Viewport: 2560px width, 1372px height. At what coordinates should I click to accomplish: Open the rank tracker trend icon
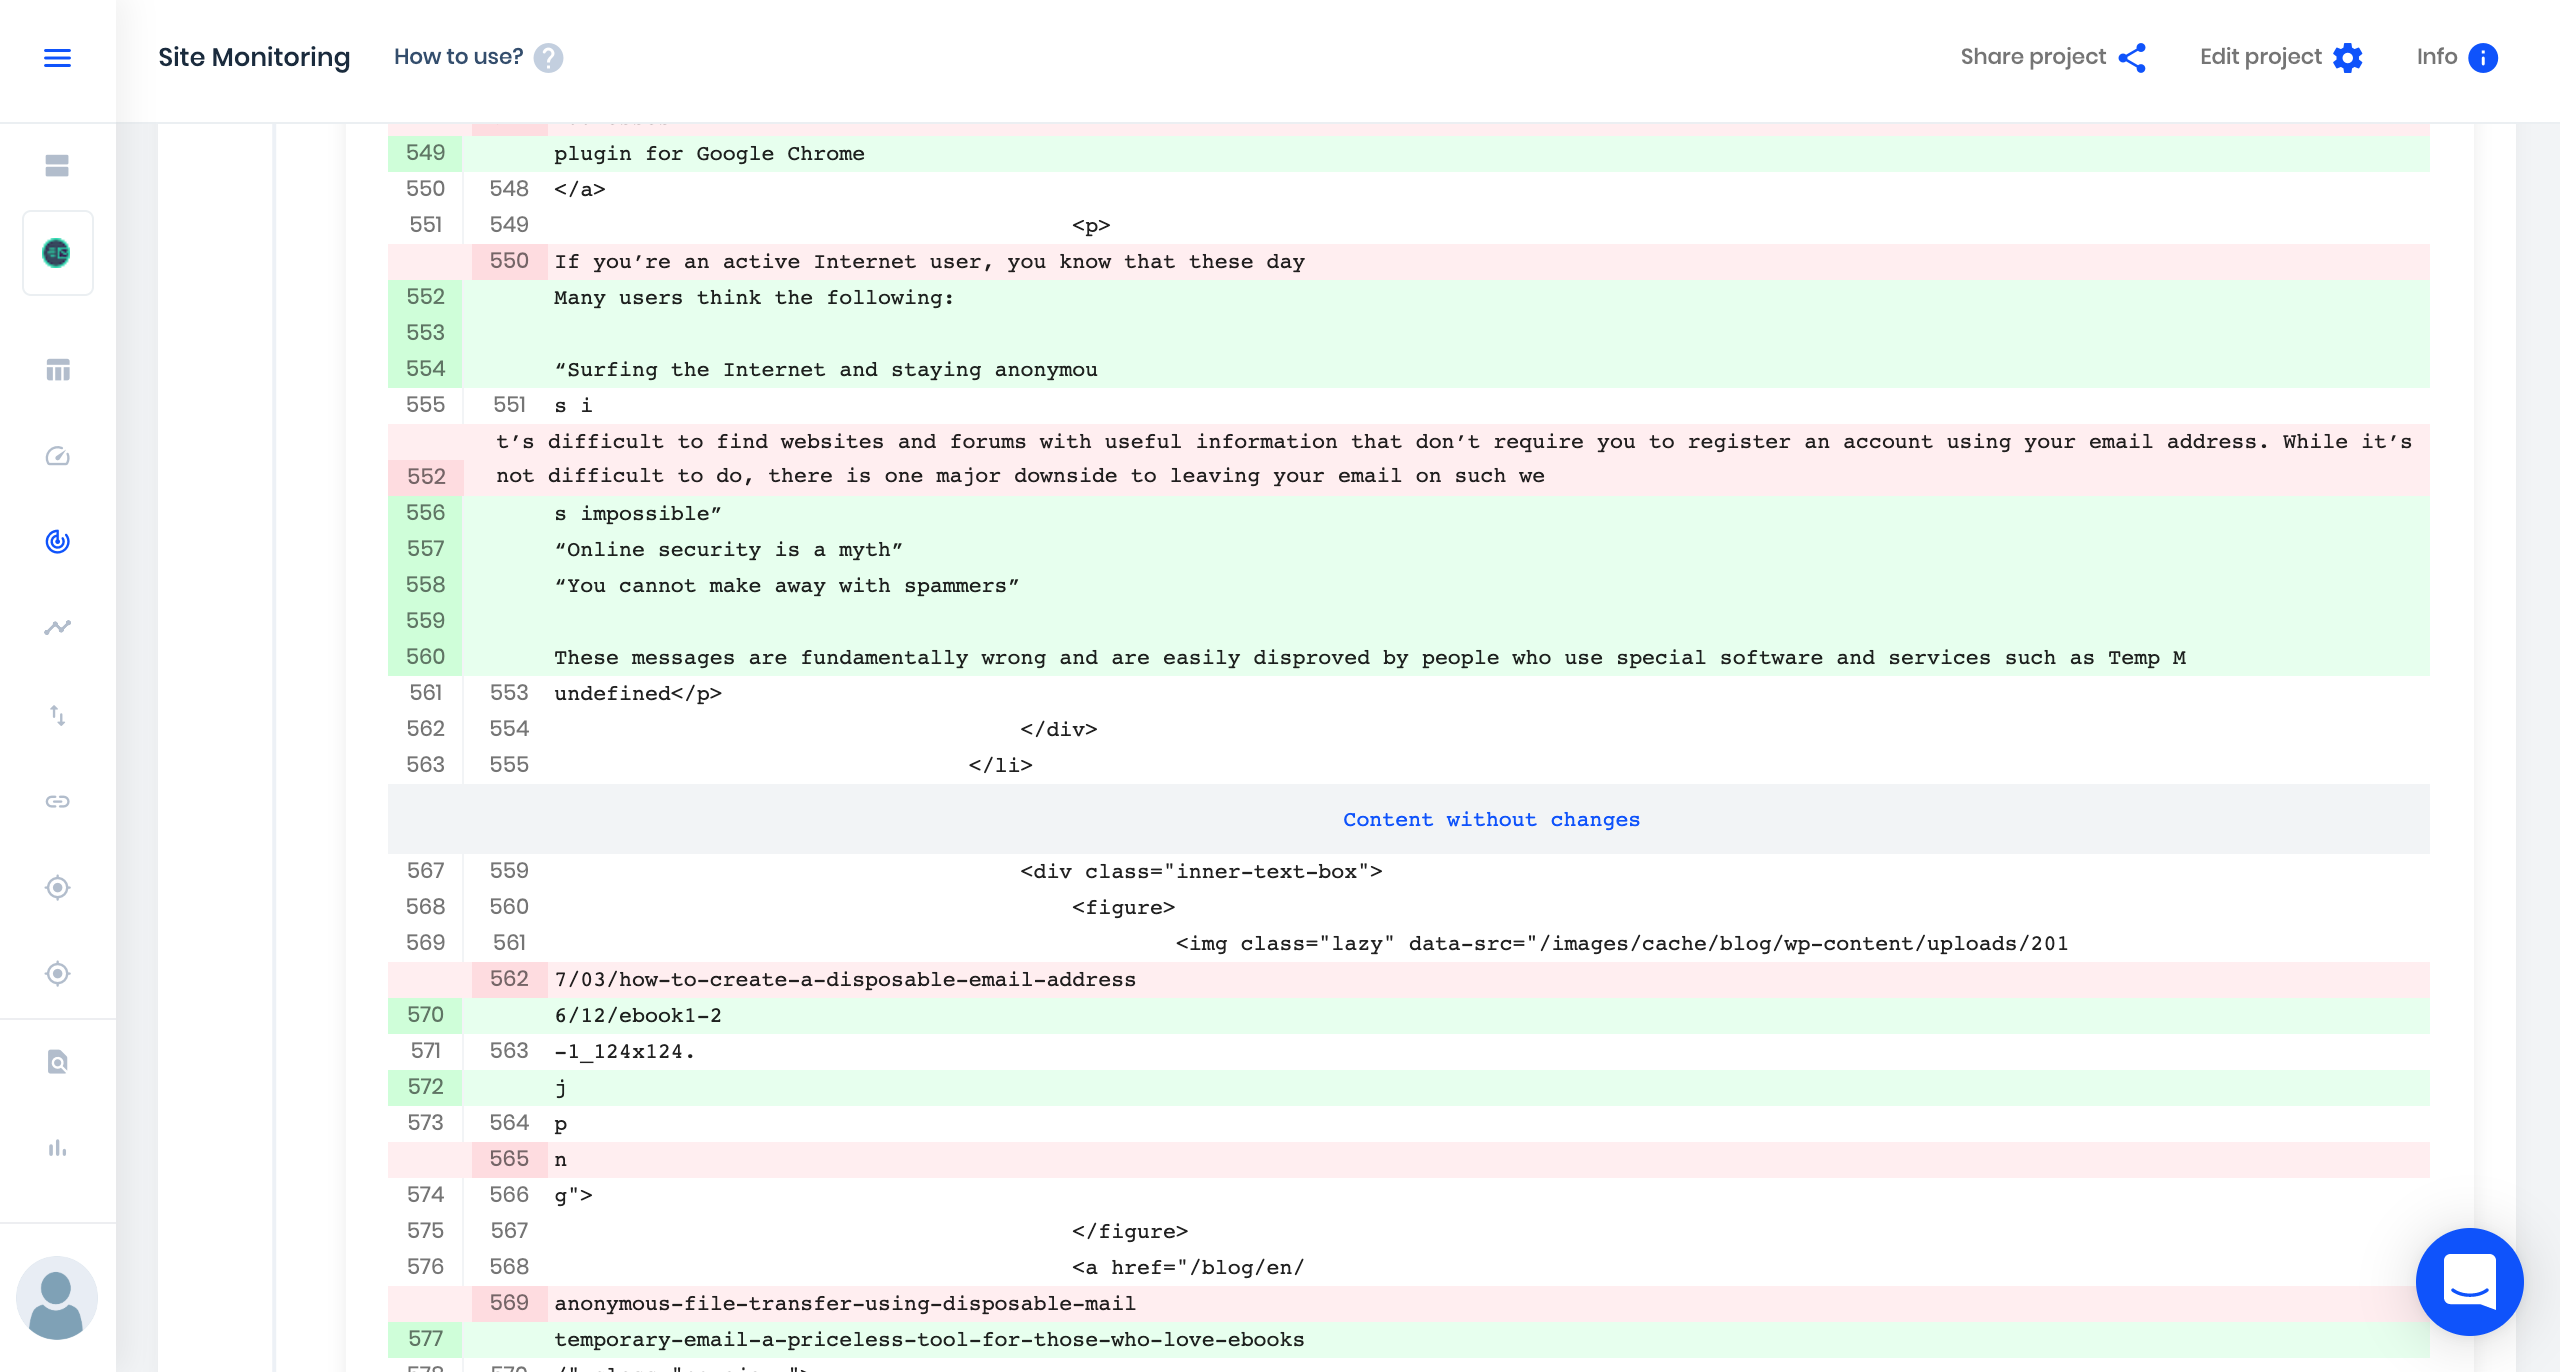(57, 628)
